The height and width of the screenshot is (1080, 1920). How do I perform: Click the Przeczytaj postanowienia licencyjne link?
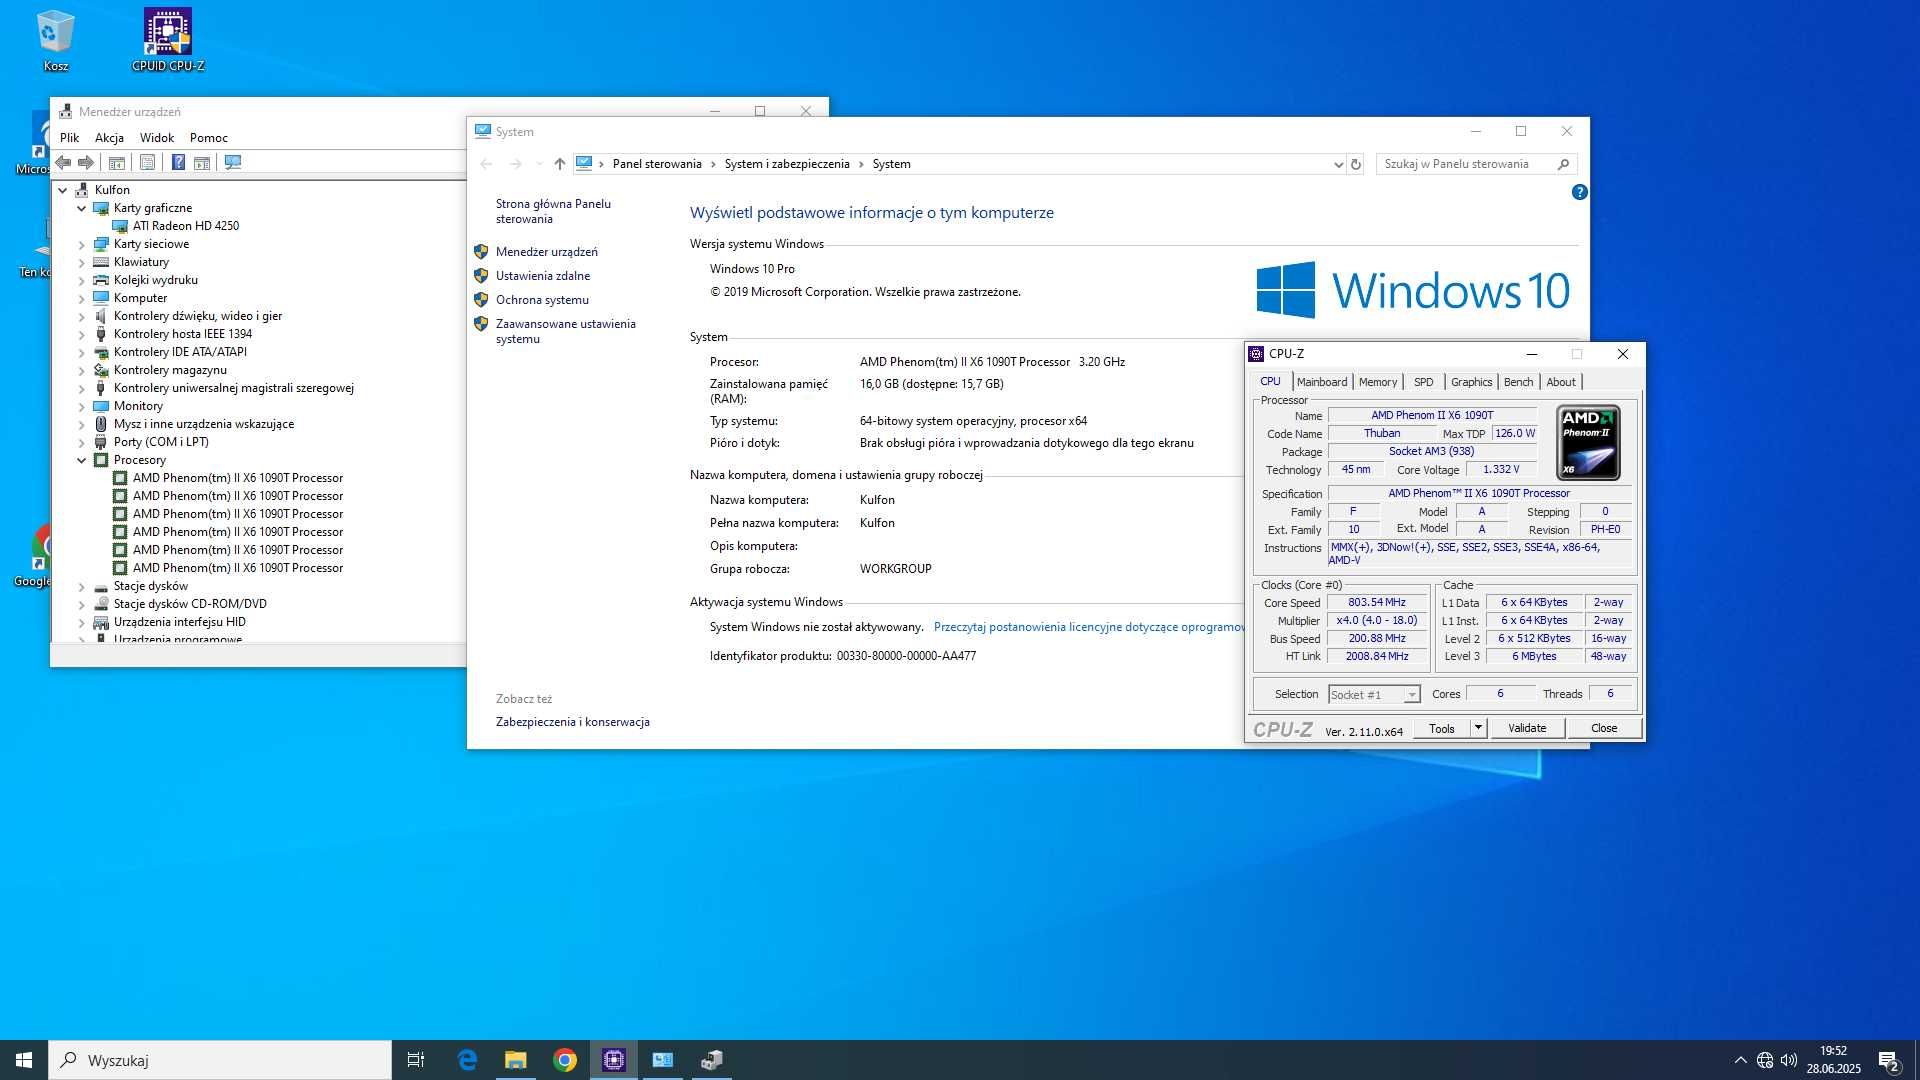1088,627
